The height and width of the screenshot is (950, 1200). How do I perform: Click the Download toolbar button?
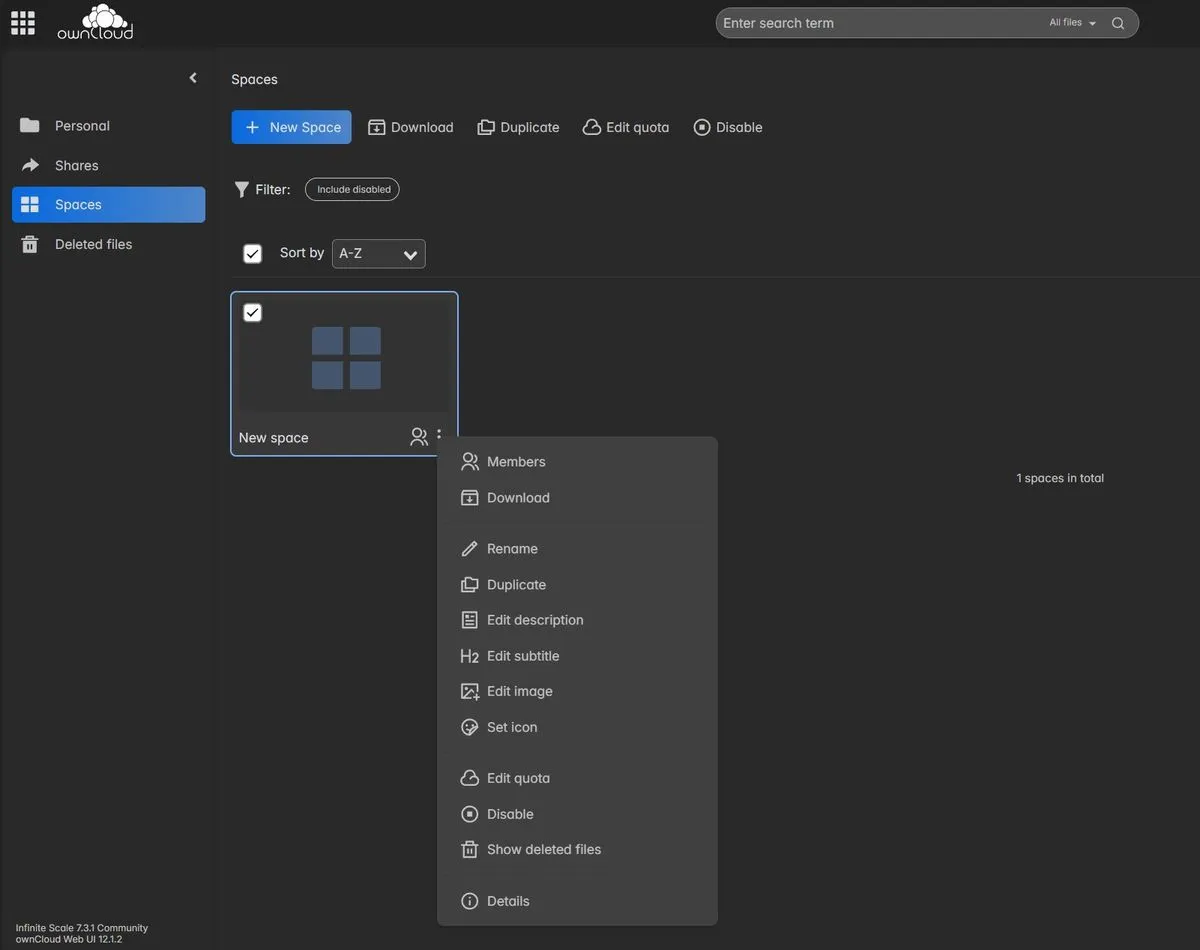[410, 127]
